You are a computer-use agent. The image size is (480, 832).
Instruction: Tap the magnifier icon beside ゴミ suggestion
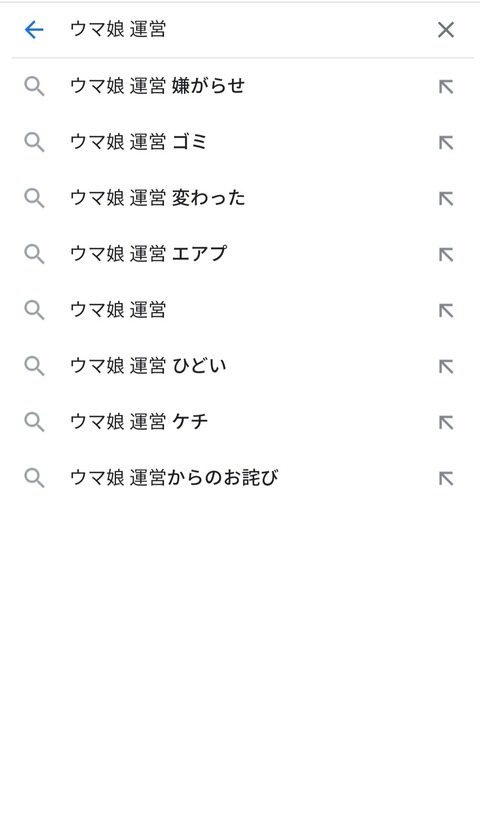pos(34,142)
